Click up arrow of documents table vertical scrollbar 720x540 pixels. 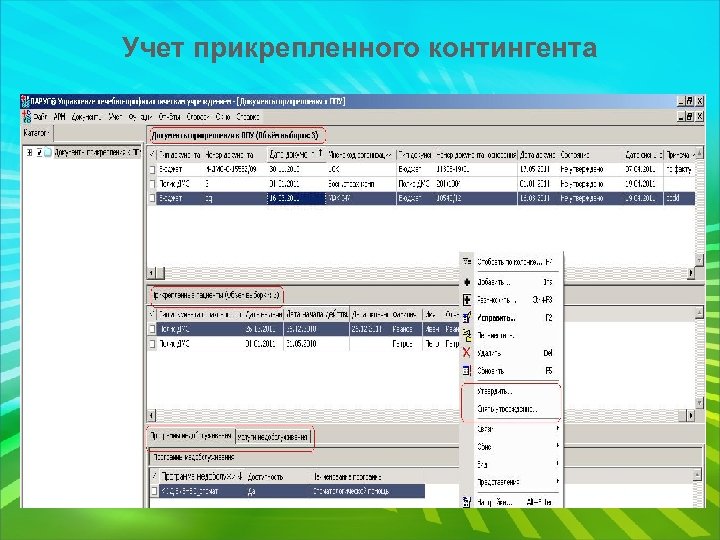tap(699, 152)
